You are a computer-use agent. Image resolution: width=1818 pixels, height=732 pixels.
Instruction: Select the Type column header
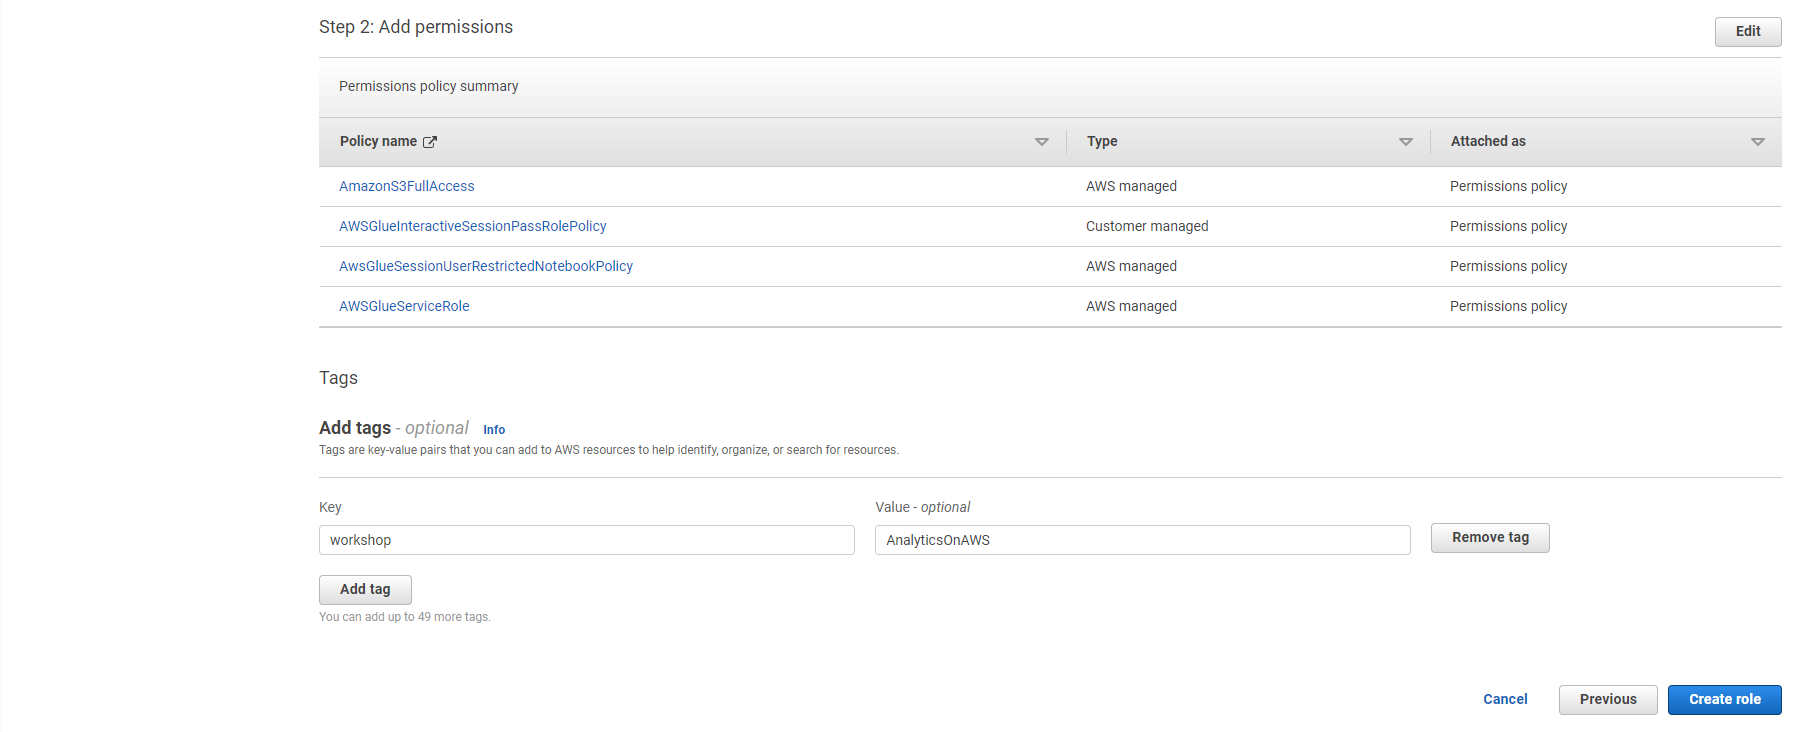click(x=1102, y=142)
